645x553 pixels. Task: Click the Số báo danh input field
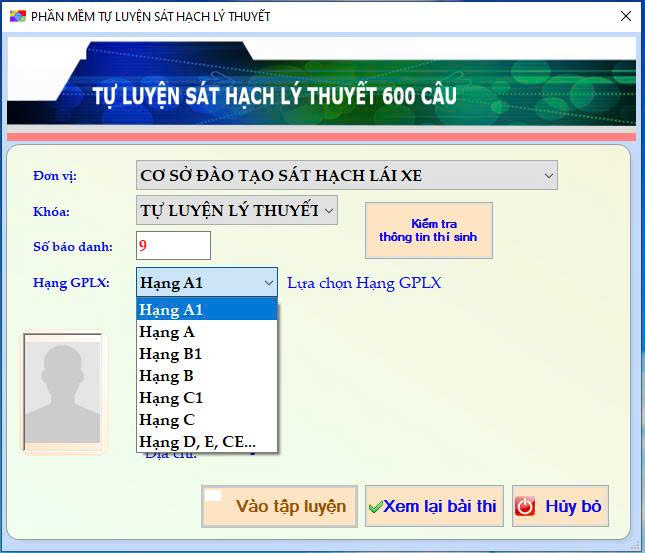pos(173,245)
